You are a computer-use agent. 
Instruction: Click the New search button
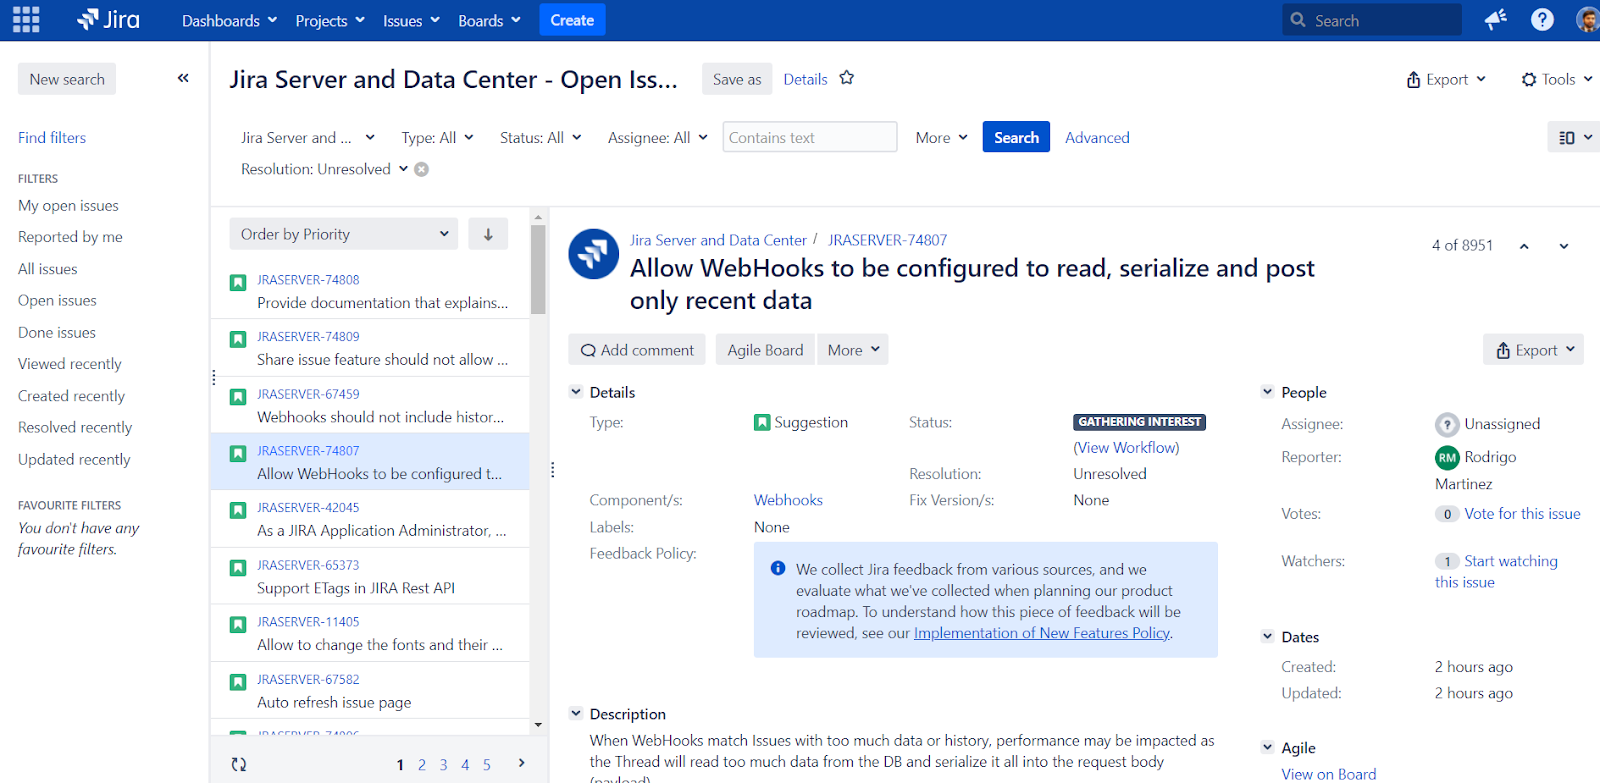67,79
